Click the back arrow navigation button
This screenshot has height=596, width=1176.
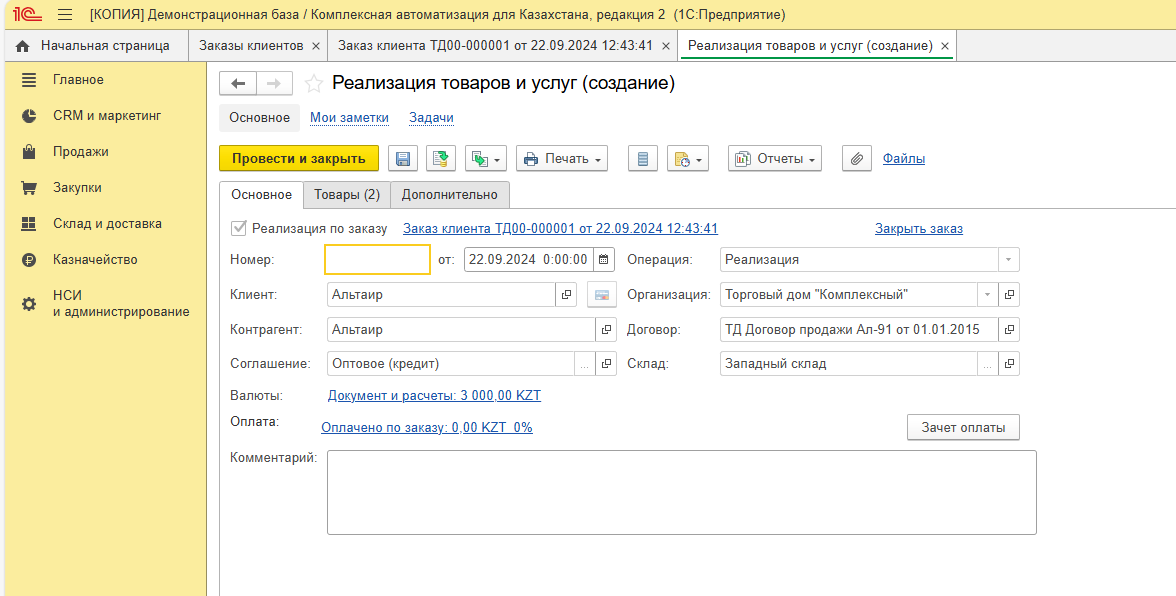point(238,84)
